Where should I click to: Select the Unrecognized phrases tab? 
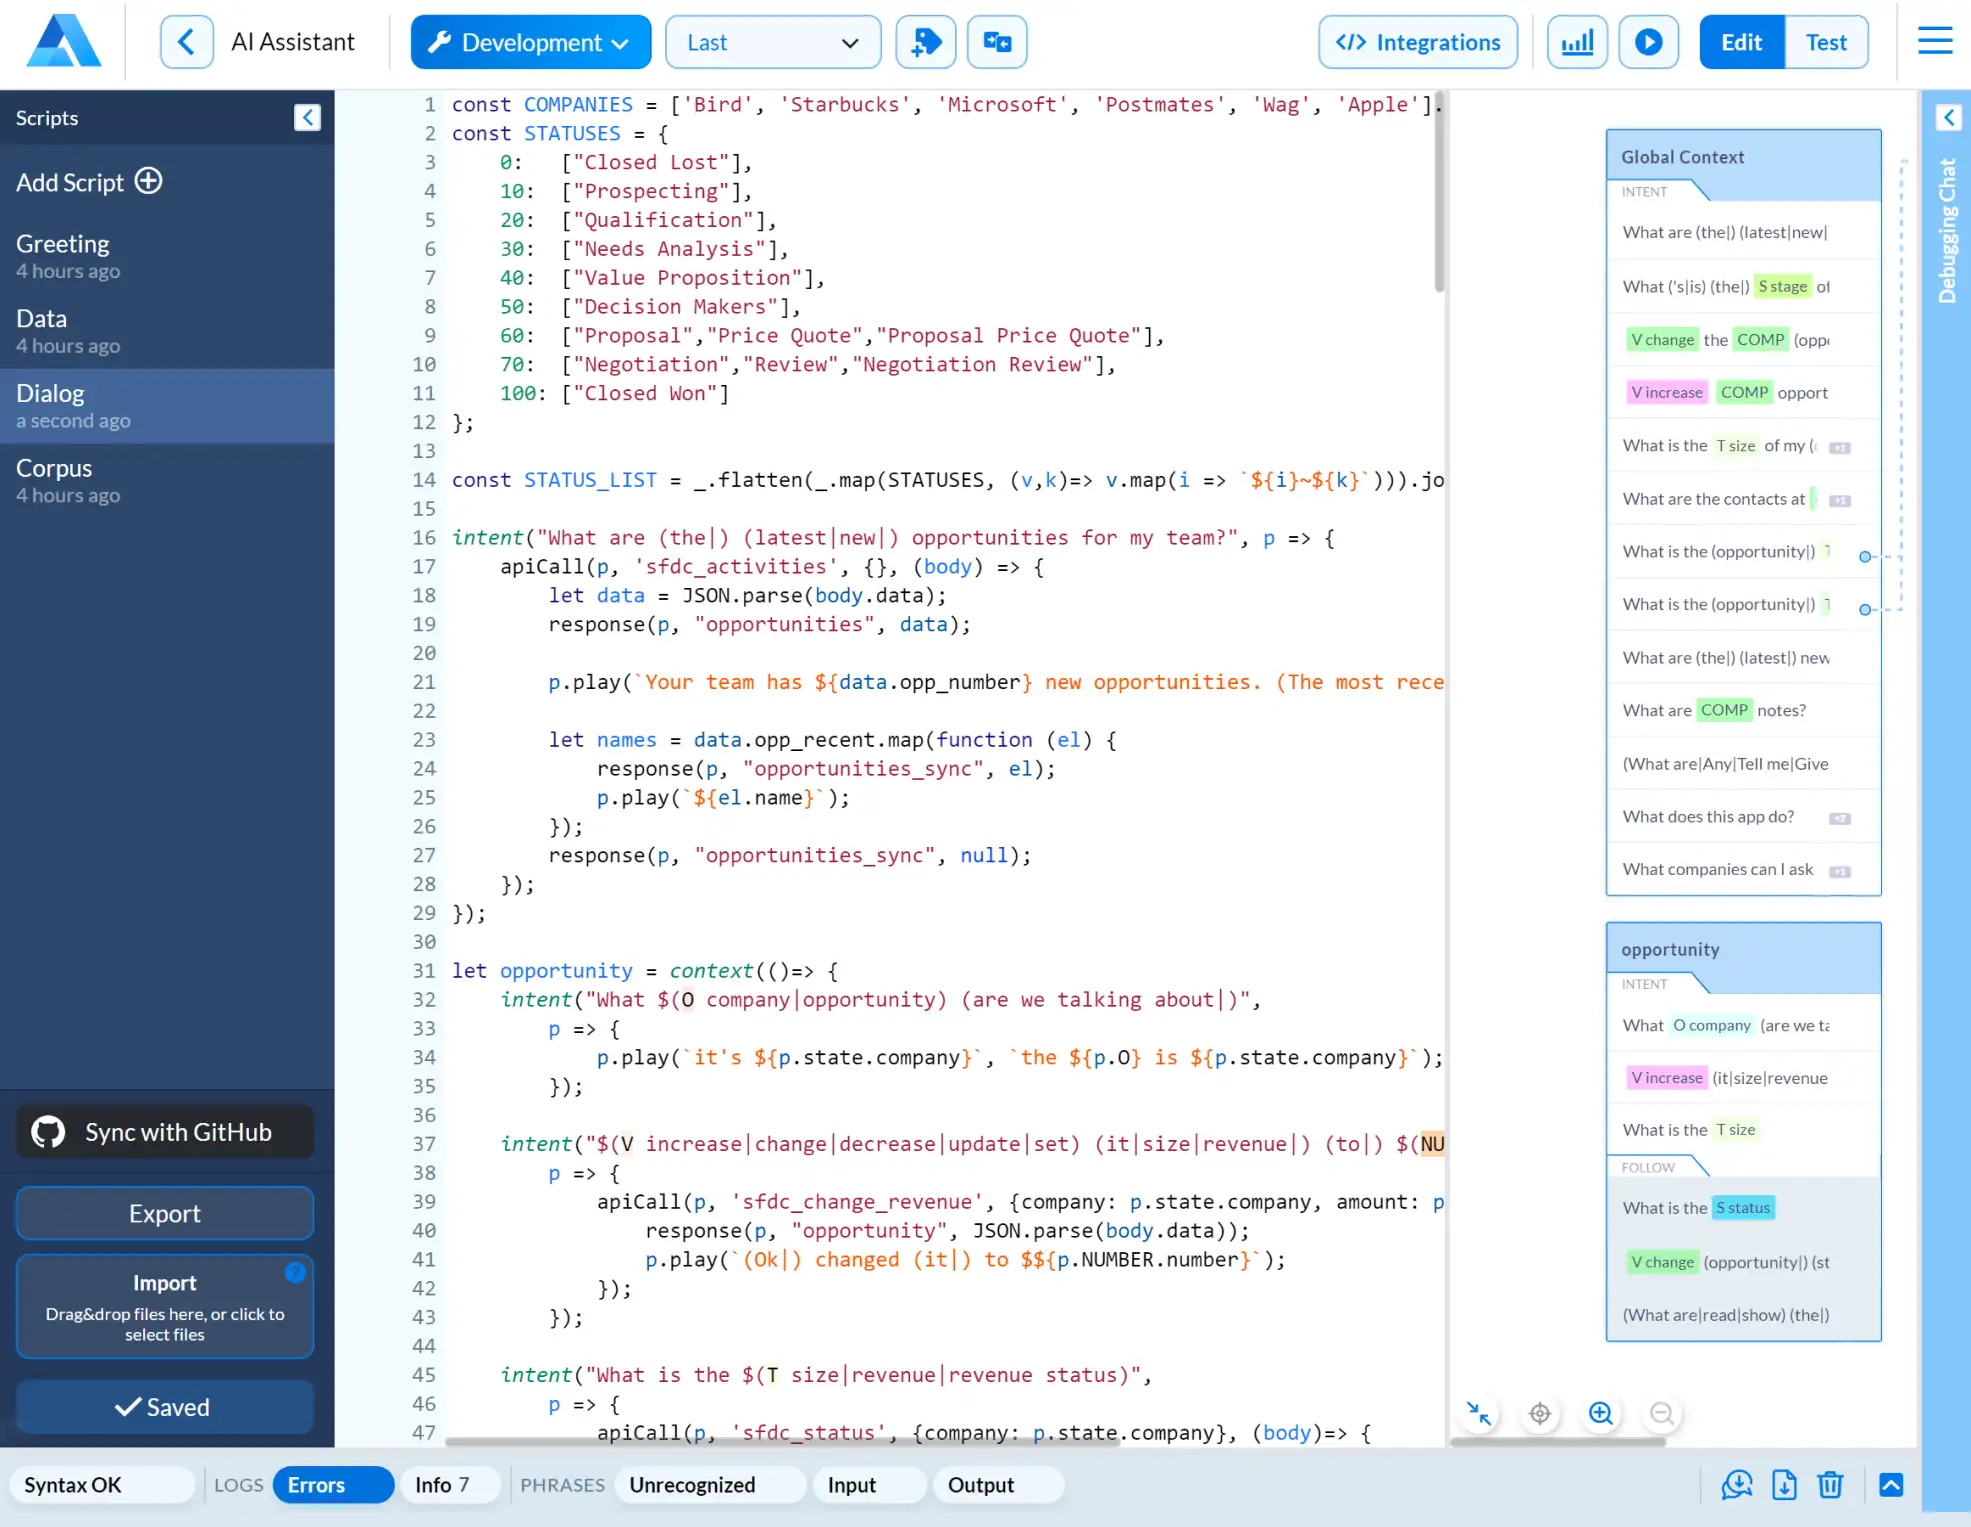(692, 1485)
